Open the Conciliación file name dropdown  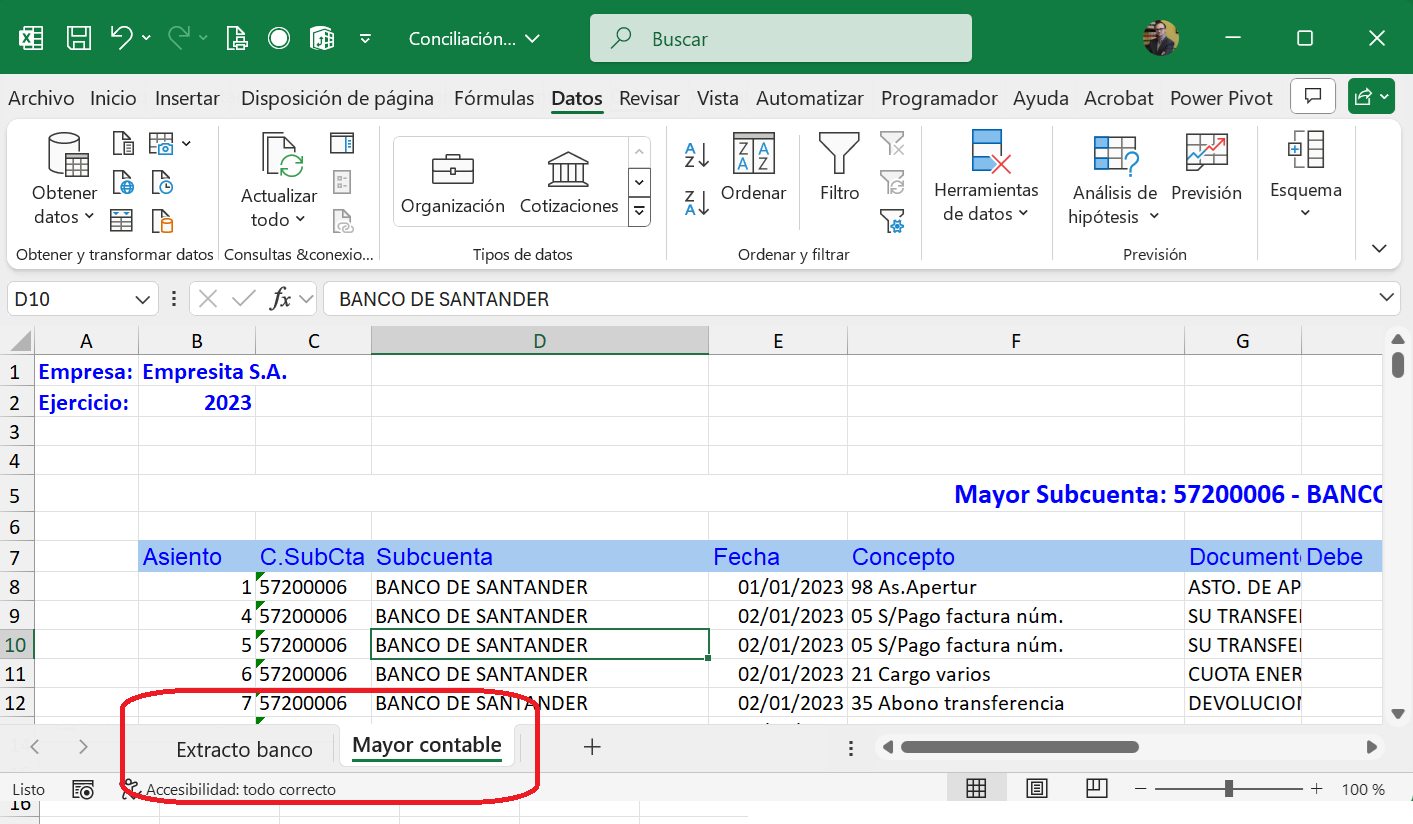[x=474, y=39]
